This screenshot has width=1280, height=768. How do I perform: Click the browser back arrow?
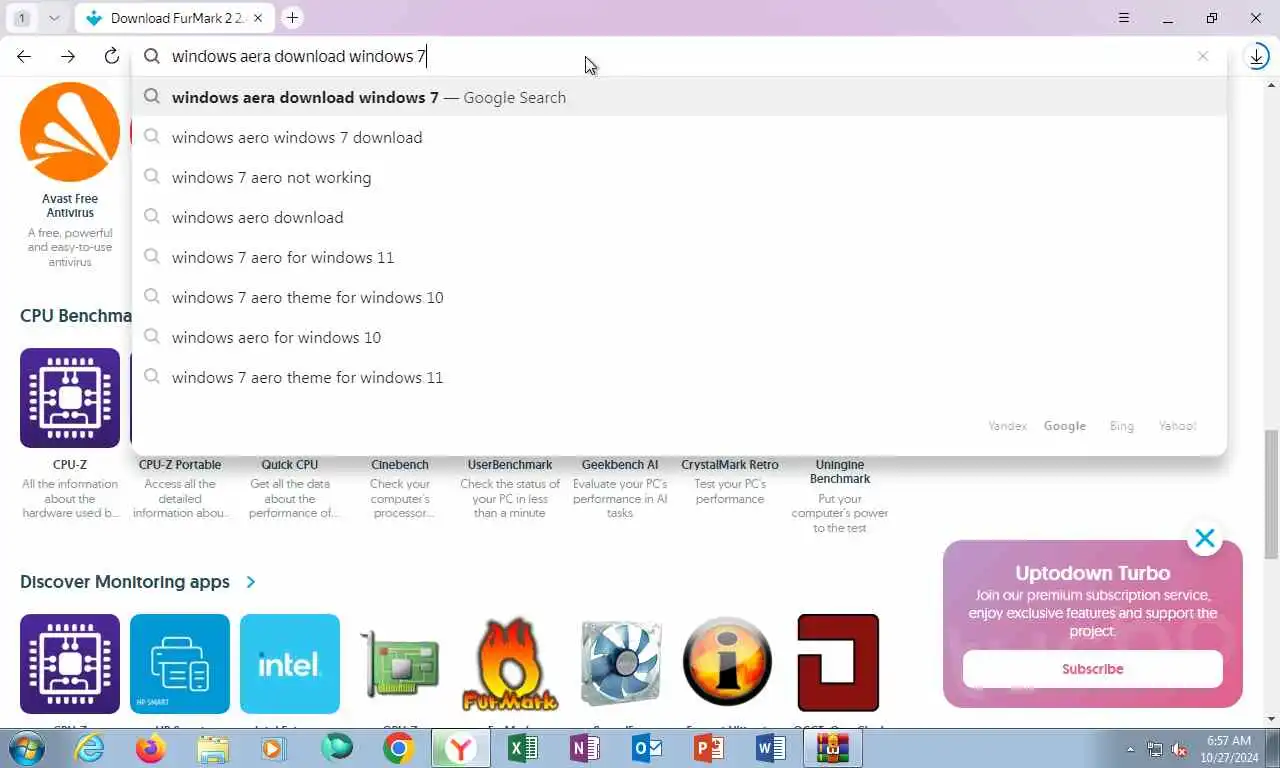pyautogui.click(x=24, y=57)
